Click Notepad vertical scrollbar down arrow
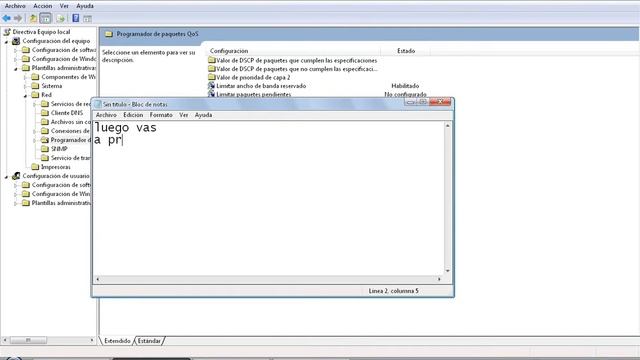The width and height of the screenshot is (640, 360). [448, 271]
